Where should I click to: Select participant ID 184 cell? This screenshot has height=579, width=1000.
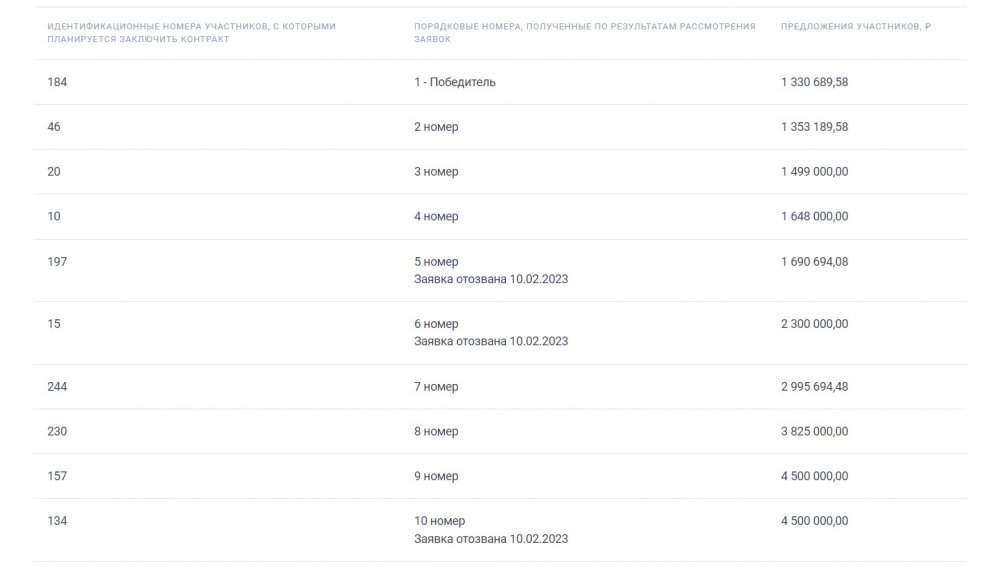tap(57, 82)
